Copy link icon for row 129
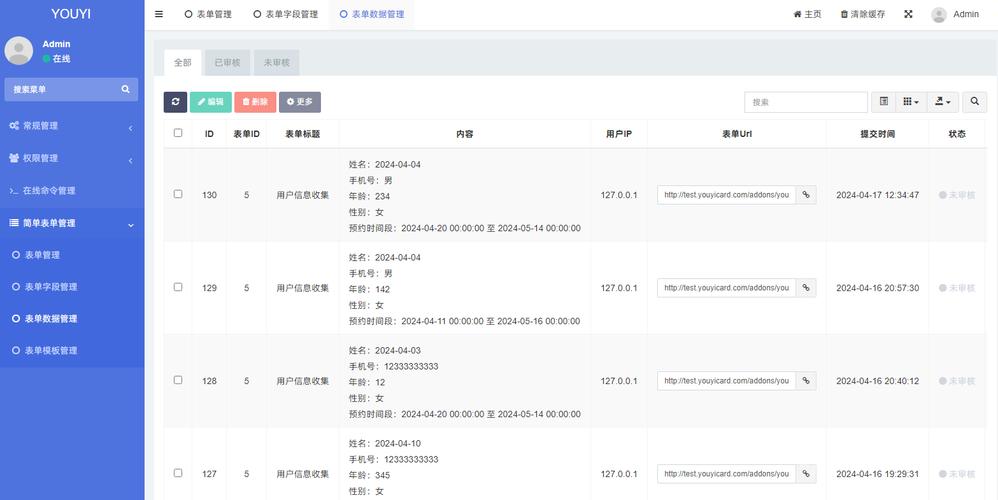The image size is (998, 500). coord(806,288)
